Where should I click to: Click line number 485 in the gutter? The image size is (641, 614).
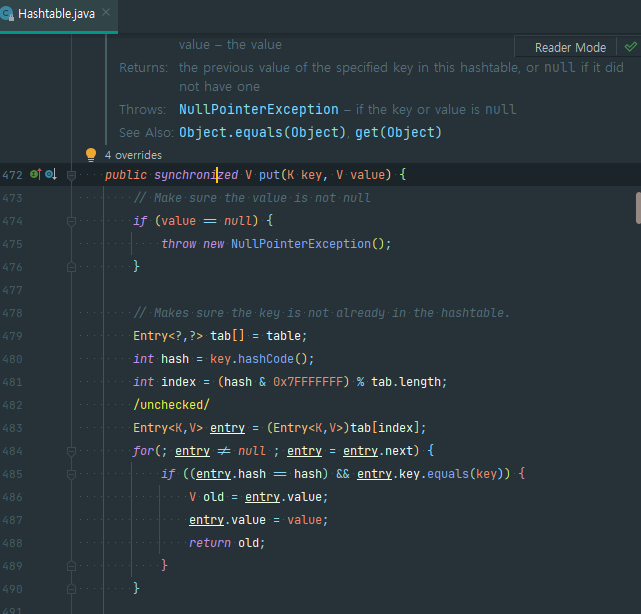click(x=12, y=474)
